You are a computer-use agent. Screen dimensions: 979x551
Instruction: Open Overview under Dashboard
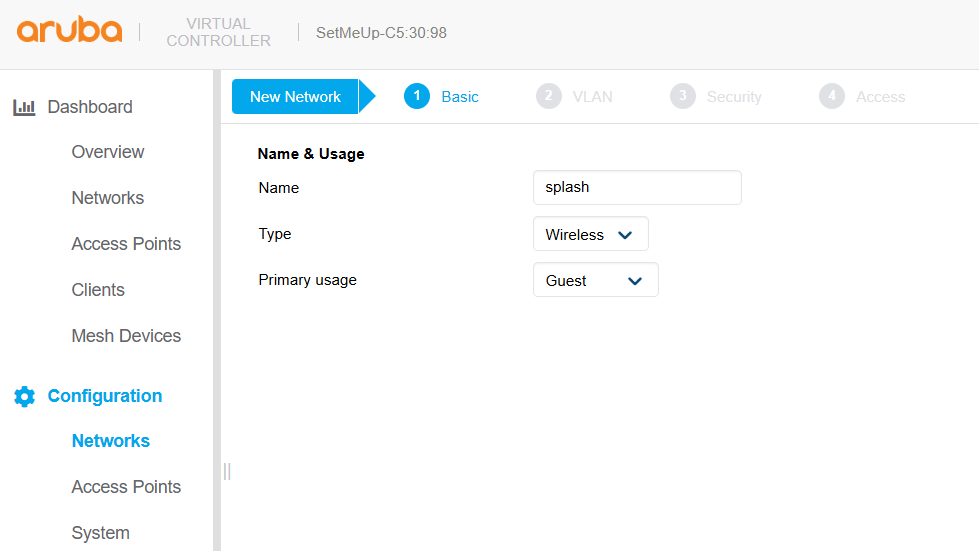pos(107,152)
